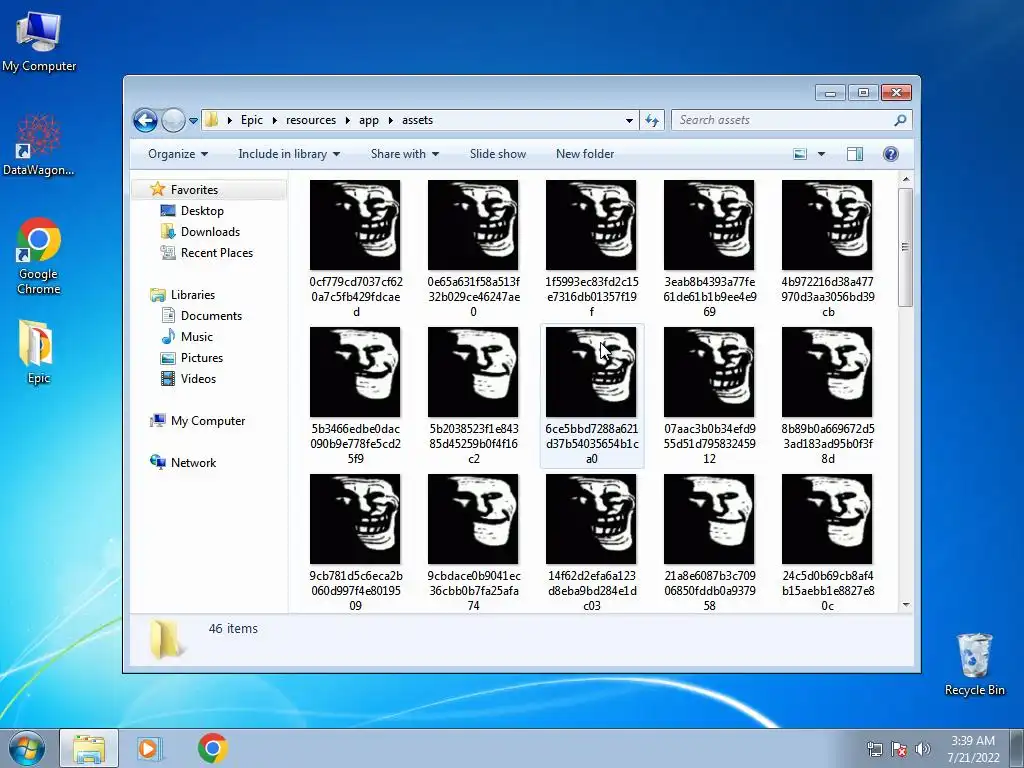
Task: Open the Music library
Action: [x=196, y=337]
